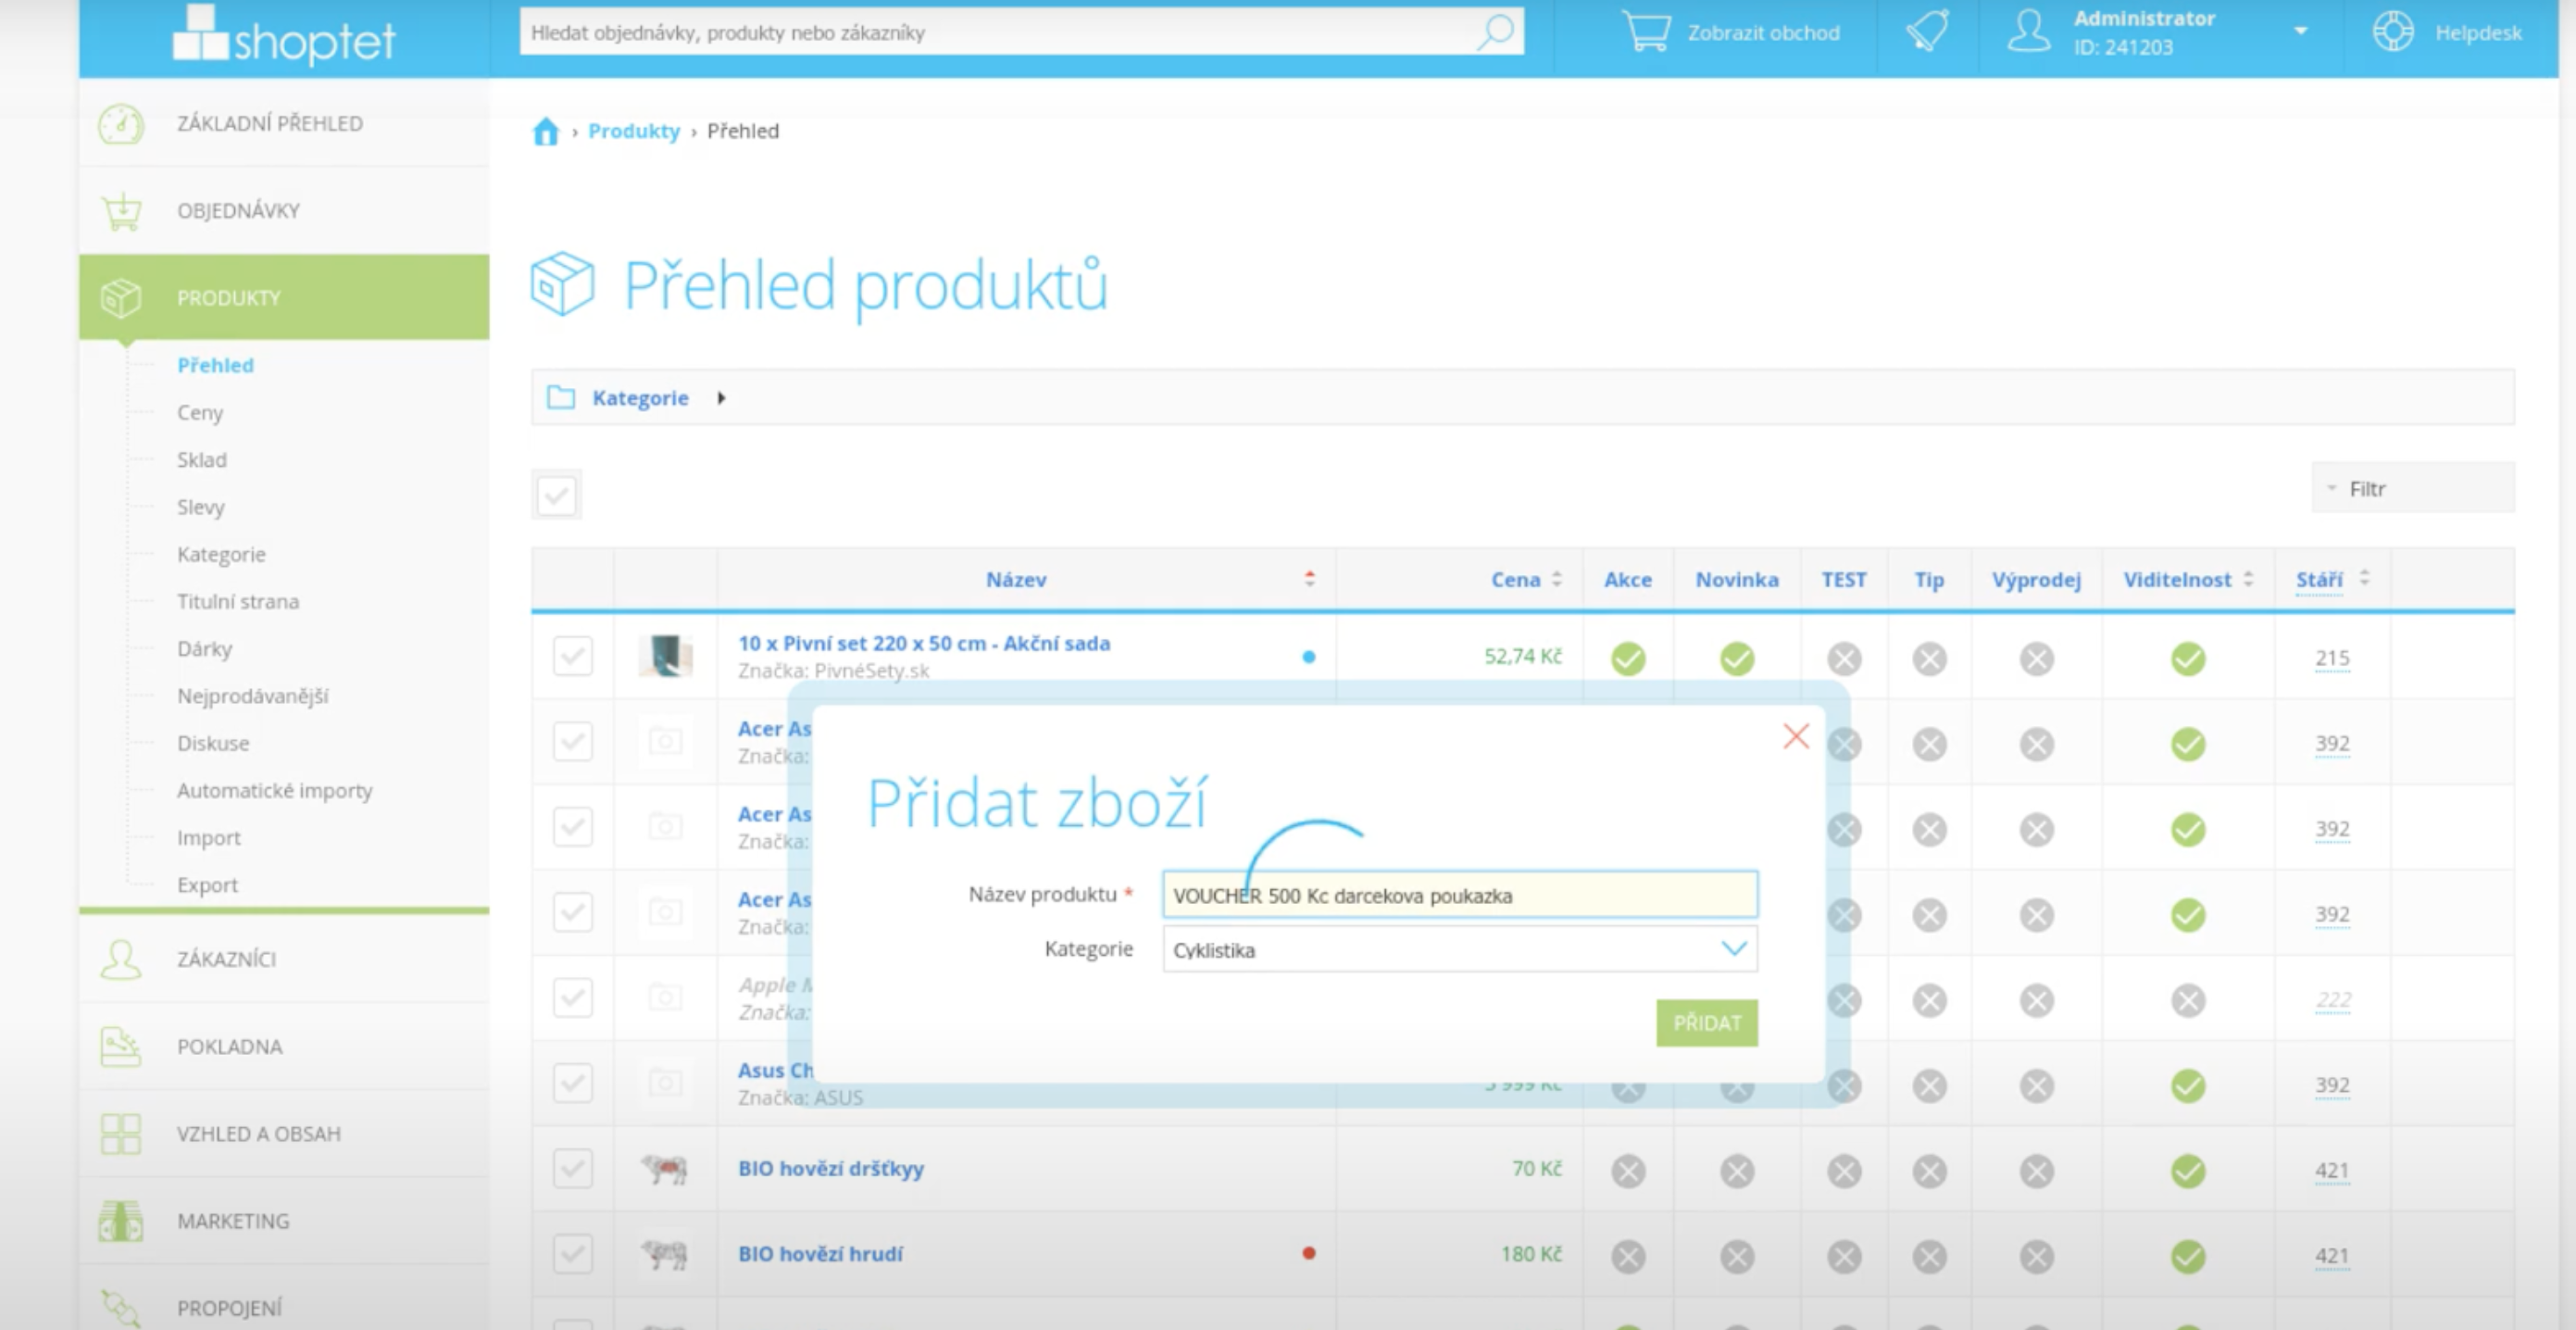Click the Objednávky cart icon
The height and width of the screenshot is (1330, 2576).
(121, 211)
